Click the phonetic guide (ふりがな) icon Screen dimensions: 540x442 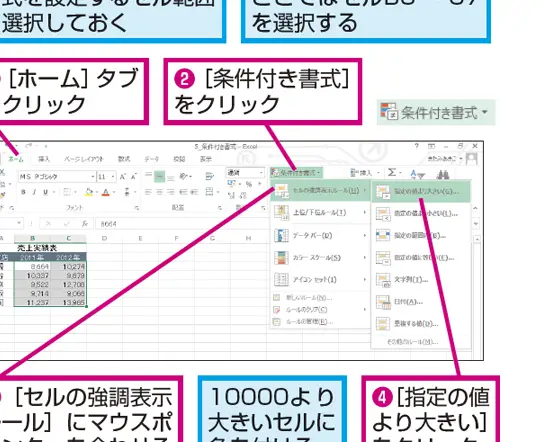(x=127, y=192)
